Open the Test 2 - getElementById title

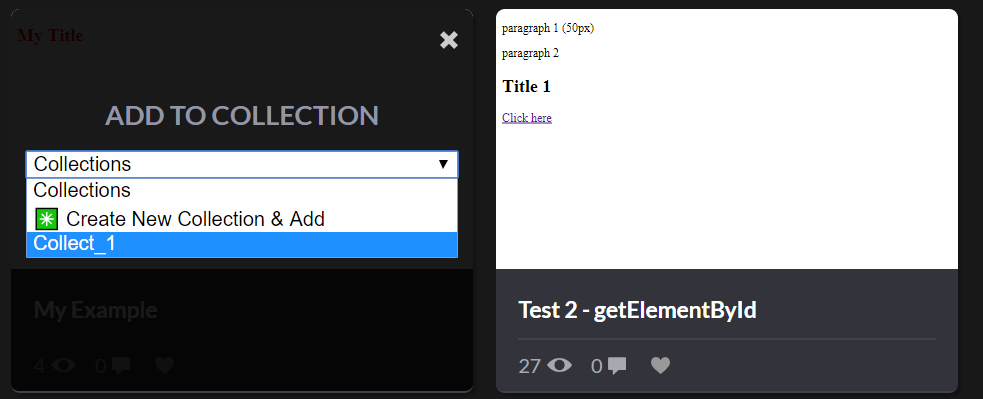click(x=638, y=310)
